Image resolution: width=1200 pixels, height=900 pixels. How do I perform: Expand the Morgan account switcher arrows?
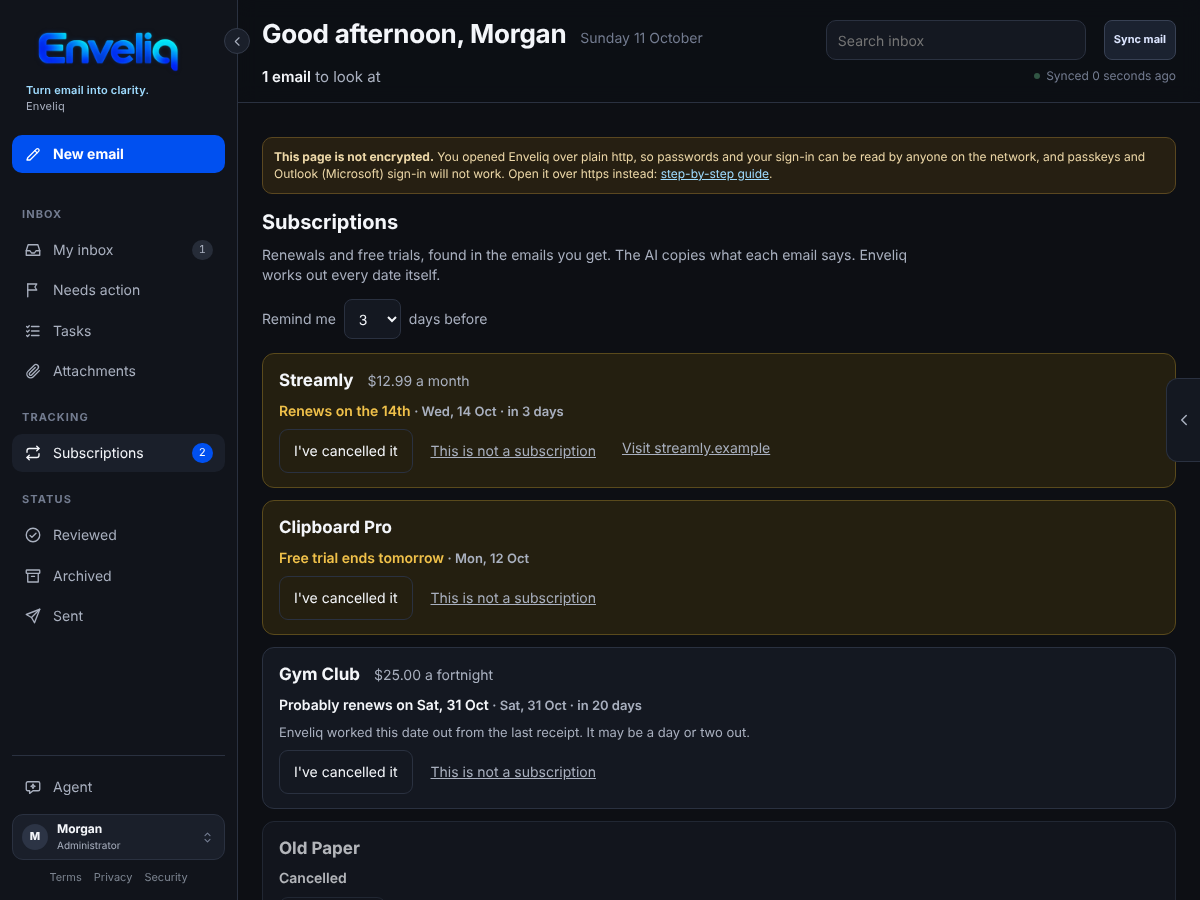coord(207,837)
